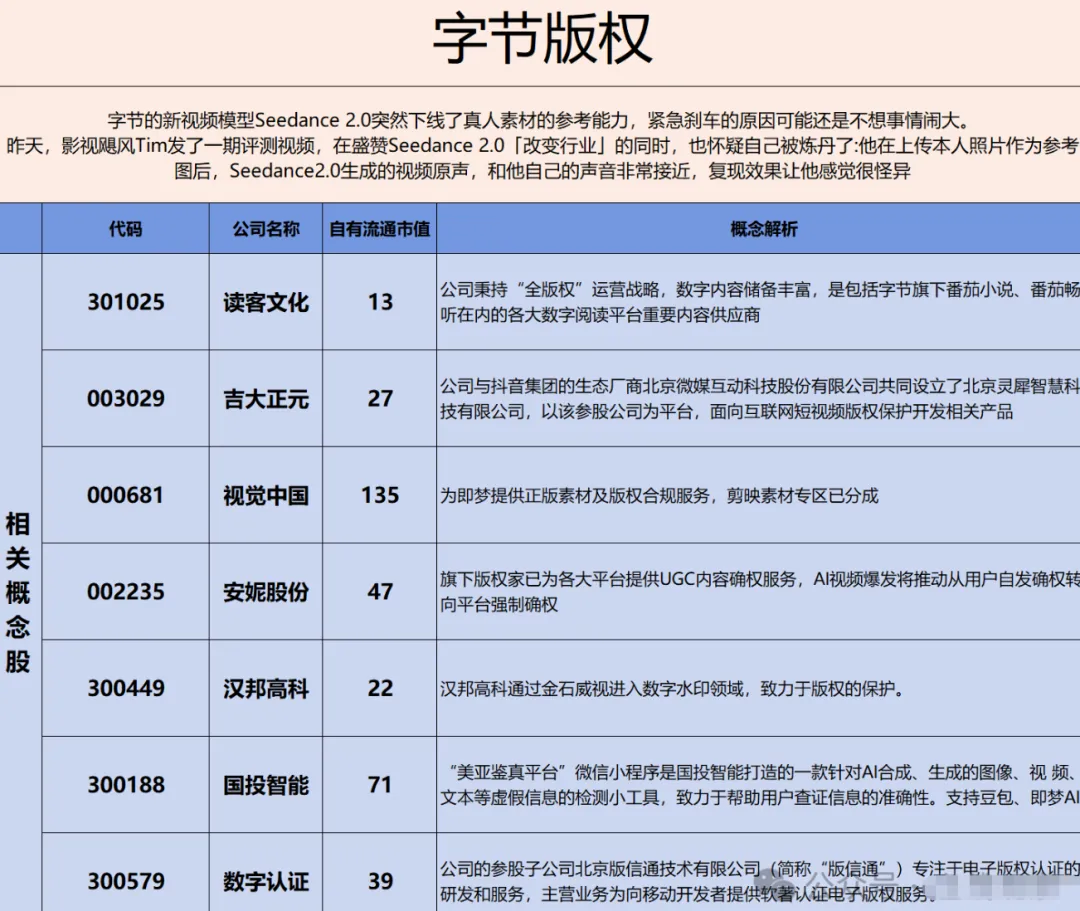Viewport: 1080px width, 911px height.
Task: Click the 读客文化 concept description text
Action: [x=760, y=302]
